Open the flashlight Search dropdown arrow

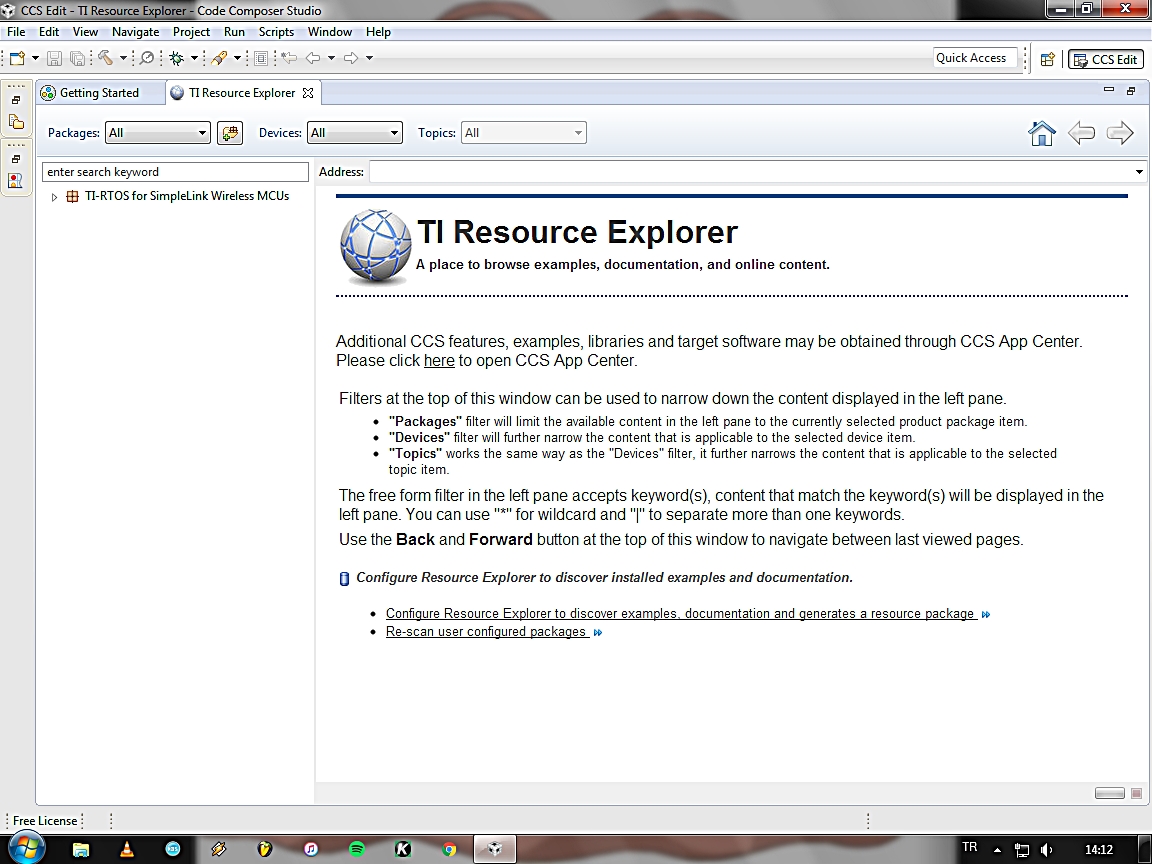[x=237, y=58]
